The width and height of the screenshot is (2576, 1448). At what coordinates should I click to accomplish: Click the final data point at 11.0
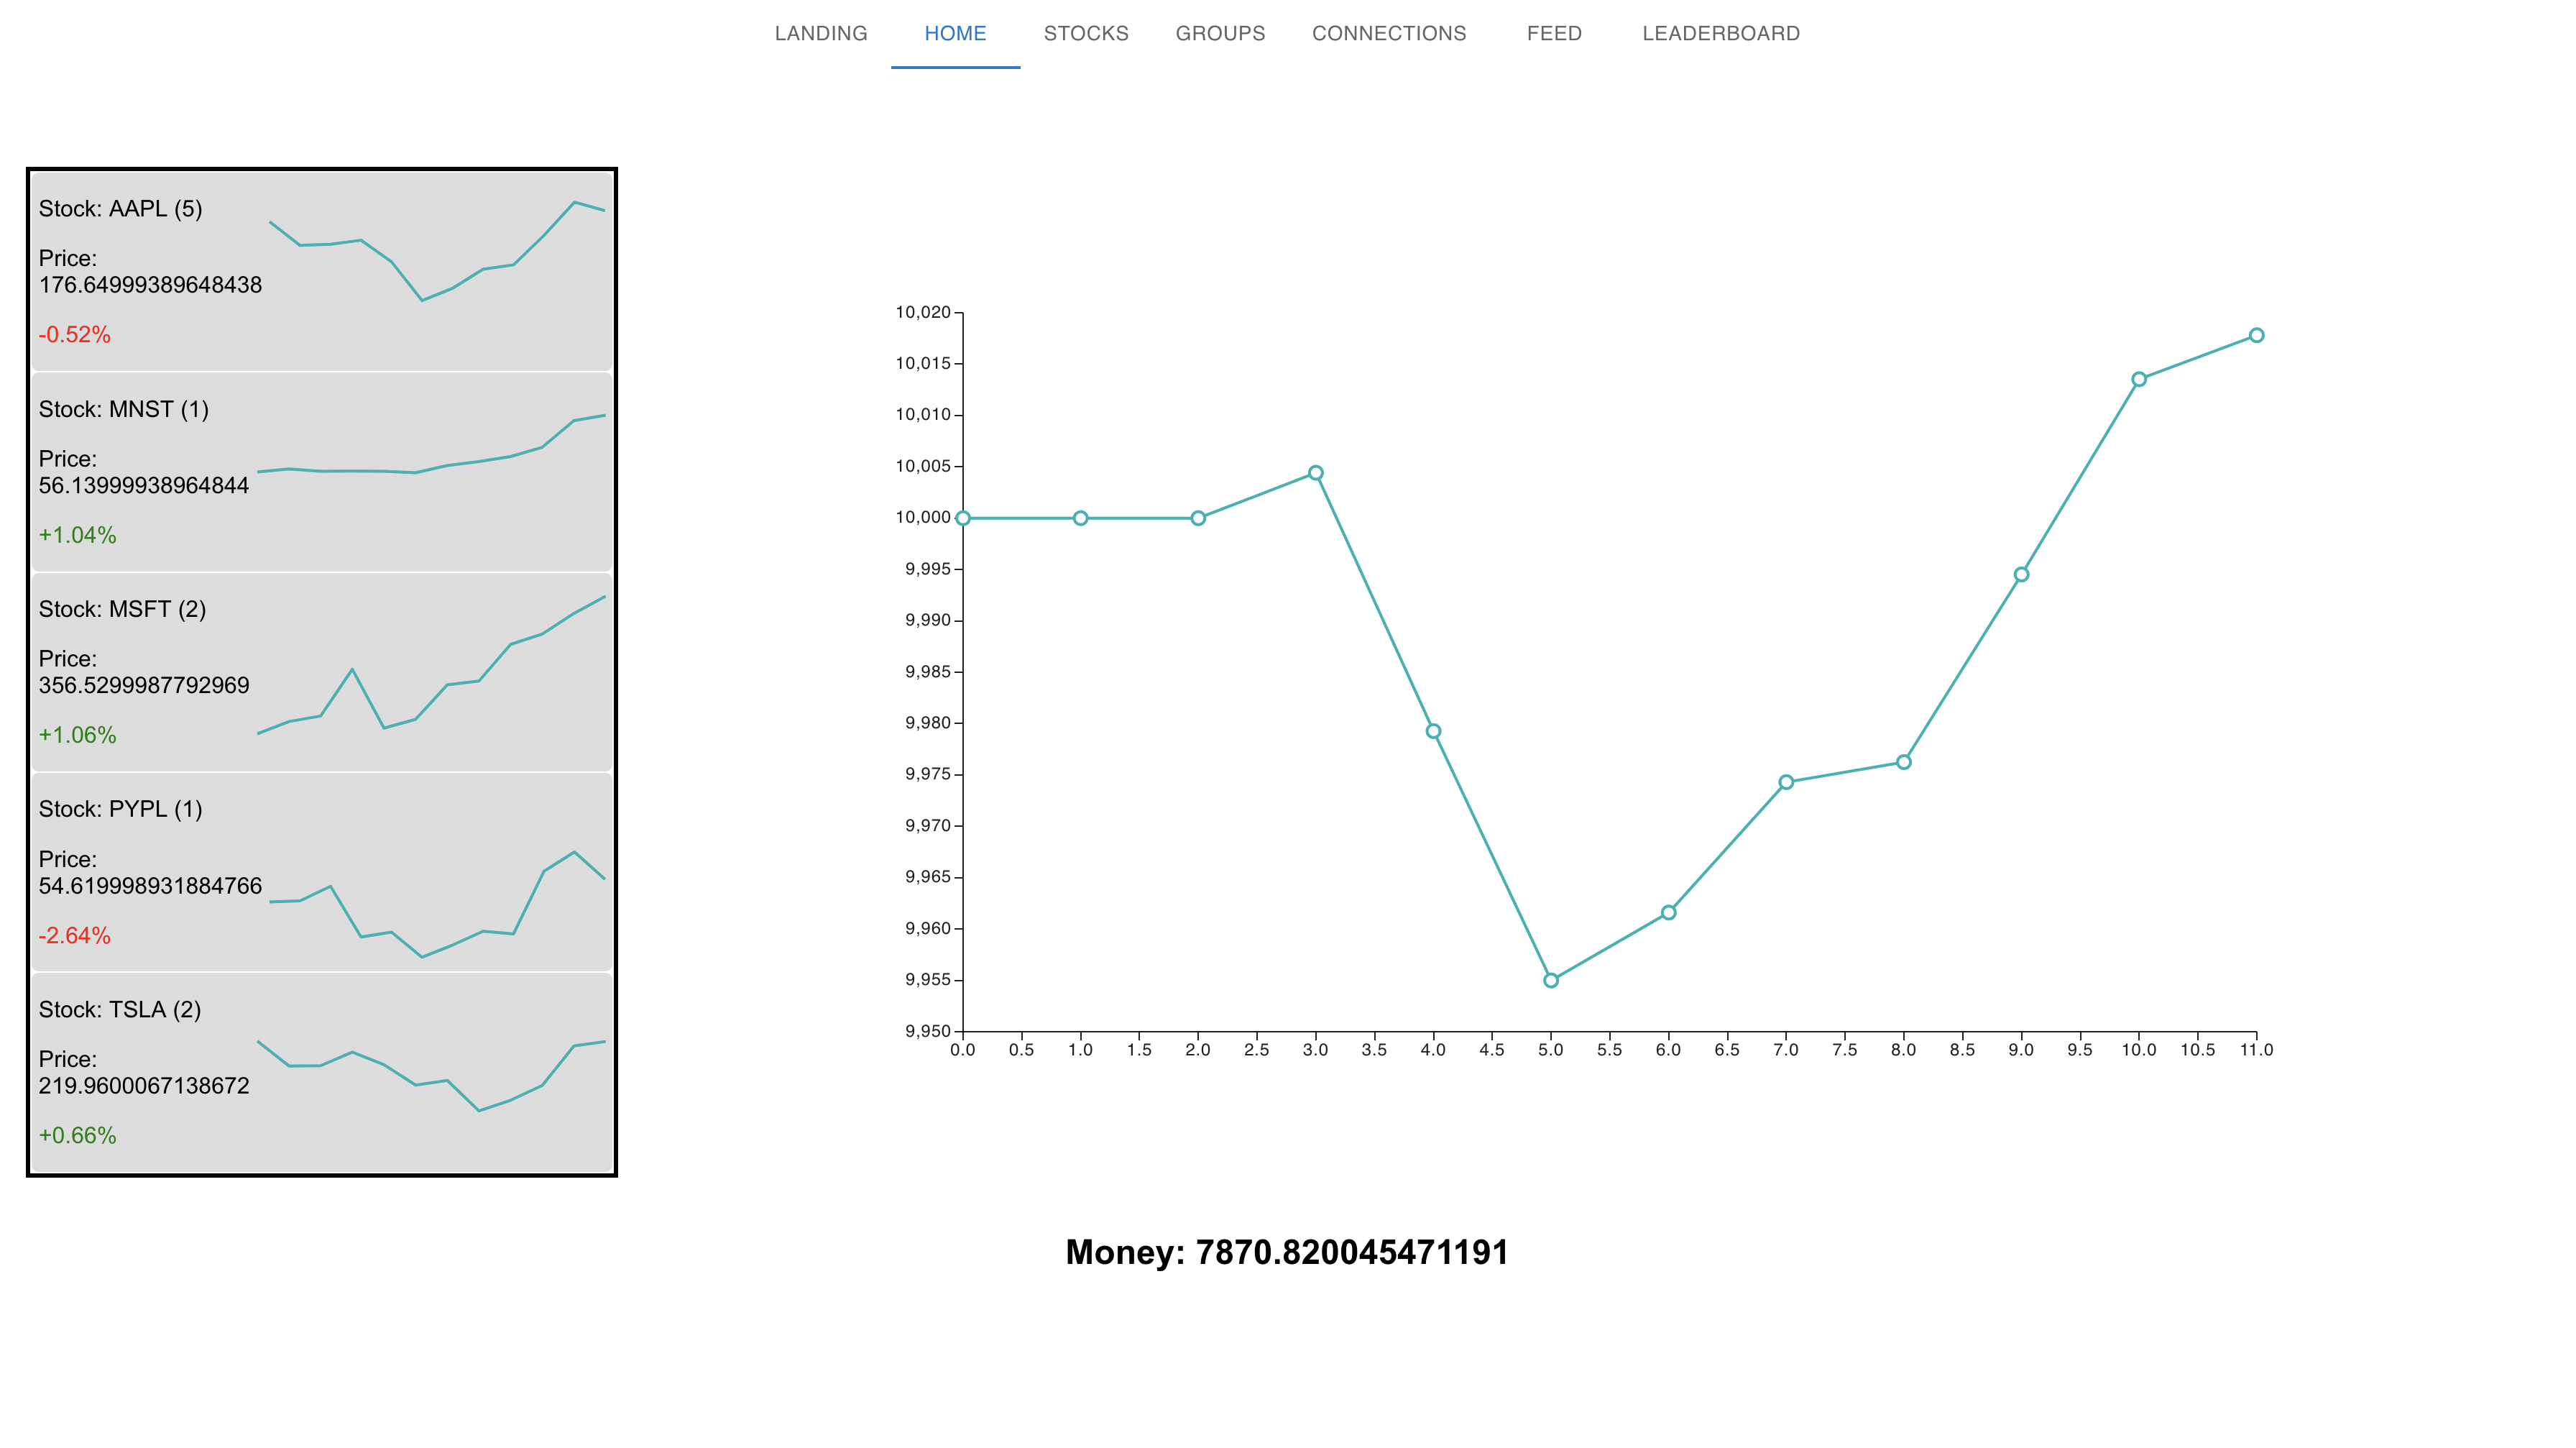tap(2256, 335)
